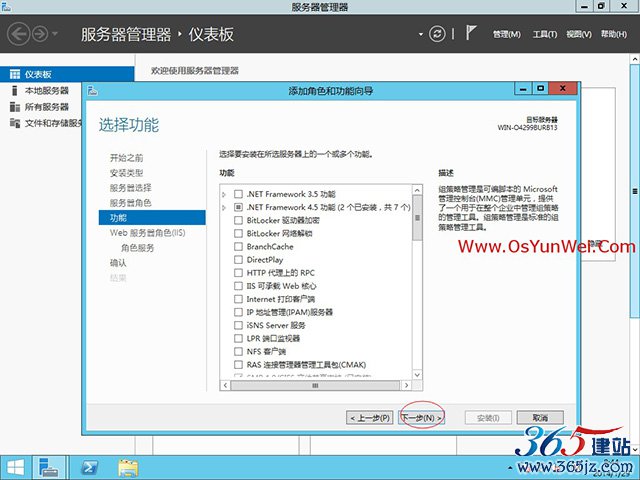Go to 确认 wizard step
Screen dimensions: 640x480
coord(118,263)
